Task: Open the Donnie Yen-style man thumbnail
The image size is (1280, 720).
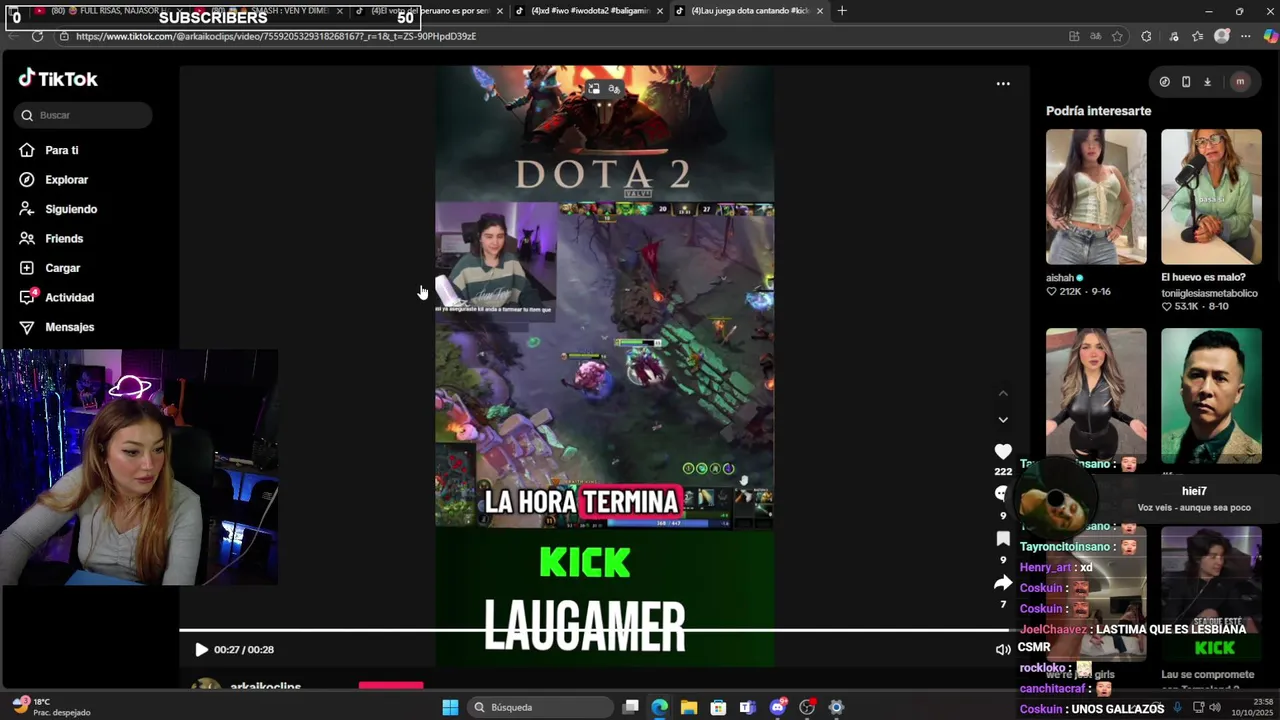Action: coord(1211,395)
